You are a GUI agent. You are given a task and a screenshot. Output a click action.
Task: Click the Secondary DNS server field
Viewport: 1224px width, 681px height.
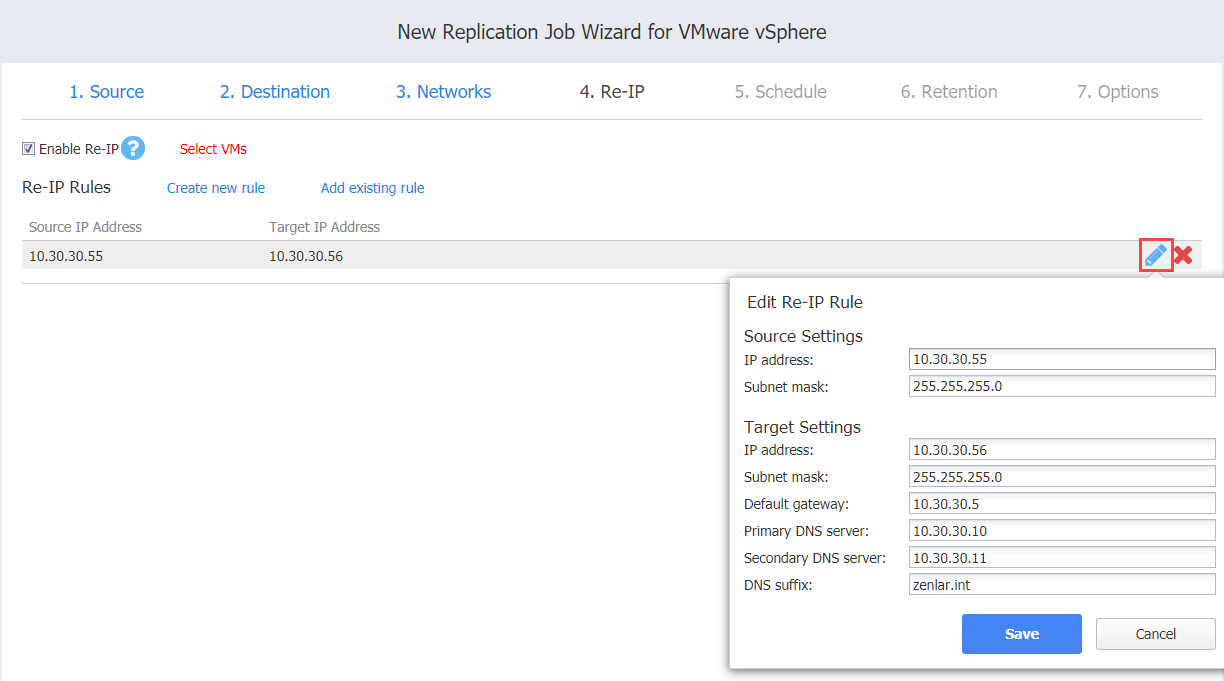click(x=1062, y=558)
